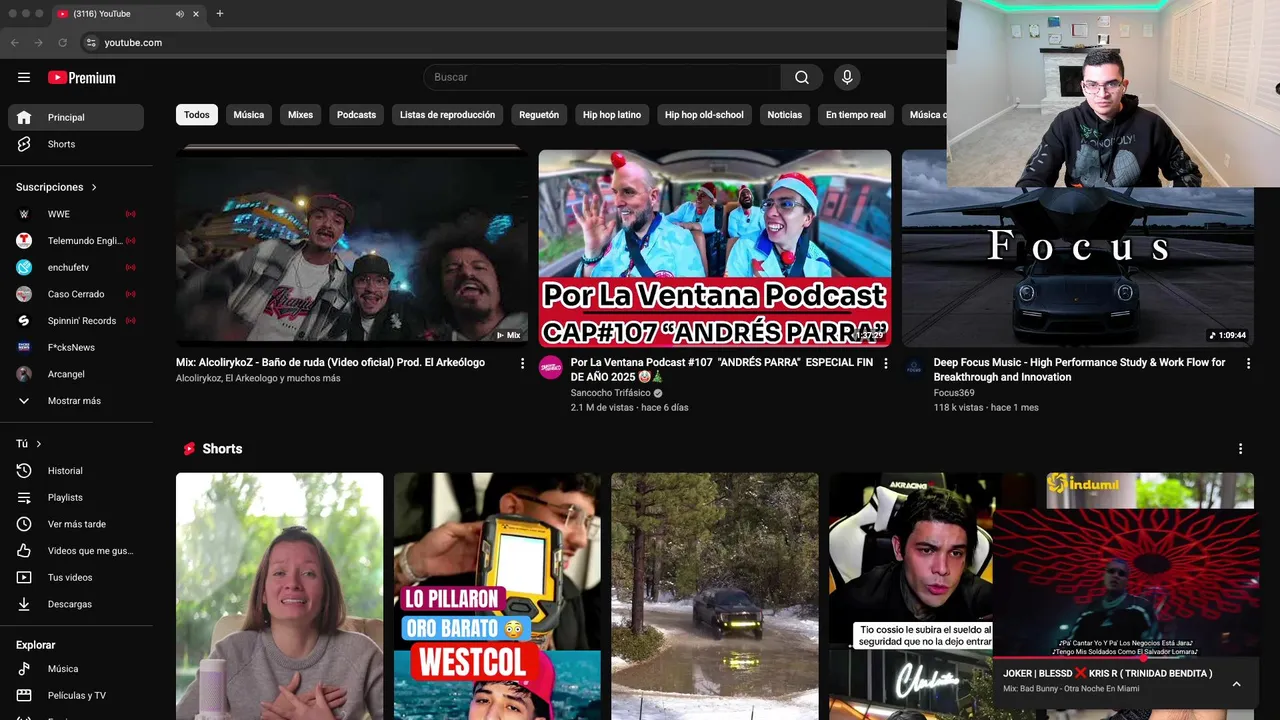Open the crying woman Short
The height and width of the screenshot is (720, 1280).
[279, 596]
